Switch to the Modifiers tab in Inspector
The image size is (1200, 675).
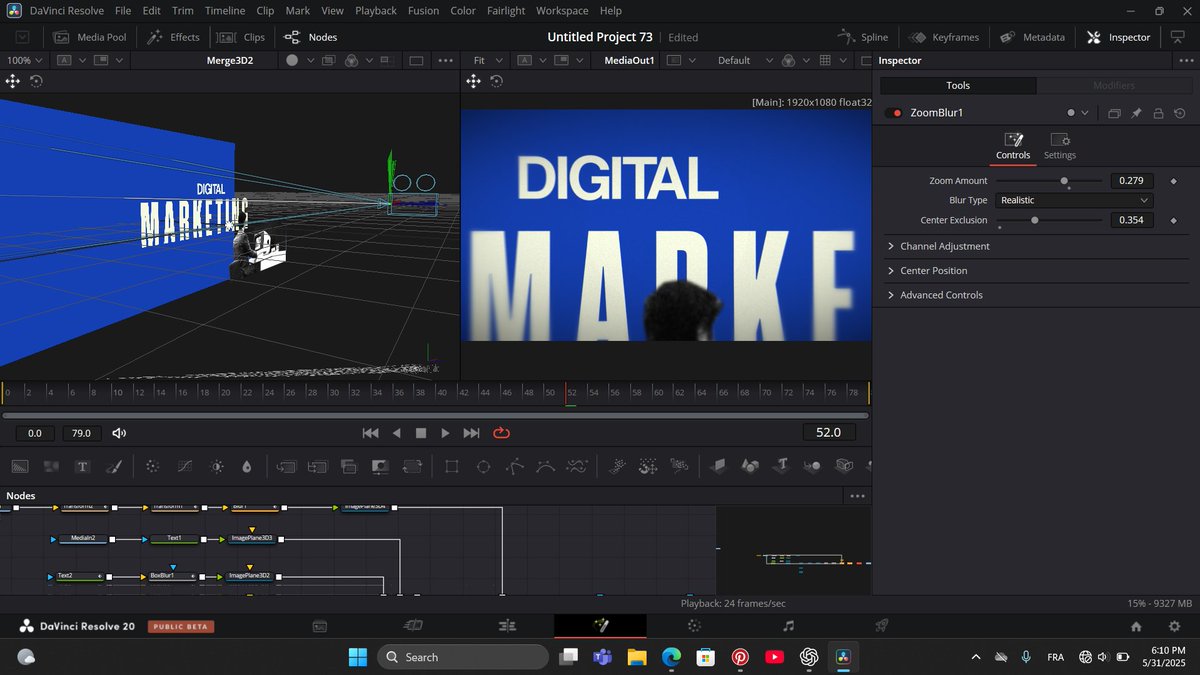pyautogui.click(x=1114, y=85)
